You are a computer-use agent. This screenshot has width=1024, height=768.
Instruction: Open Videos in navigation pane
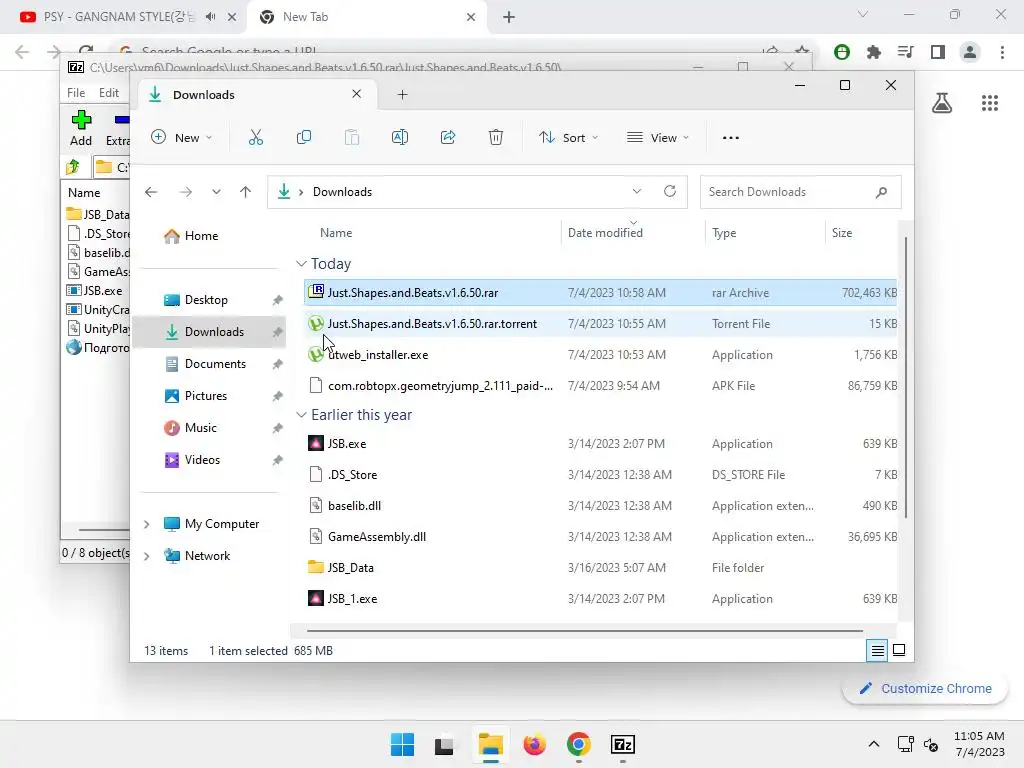click(202, 460)
